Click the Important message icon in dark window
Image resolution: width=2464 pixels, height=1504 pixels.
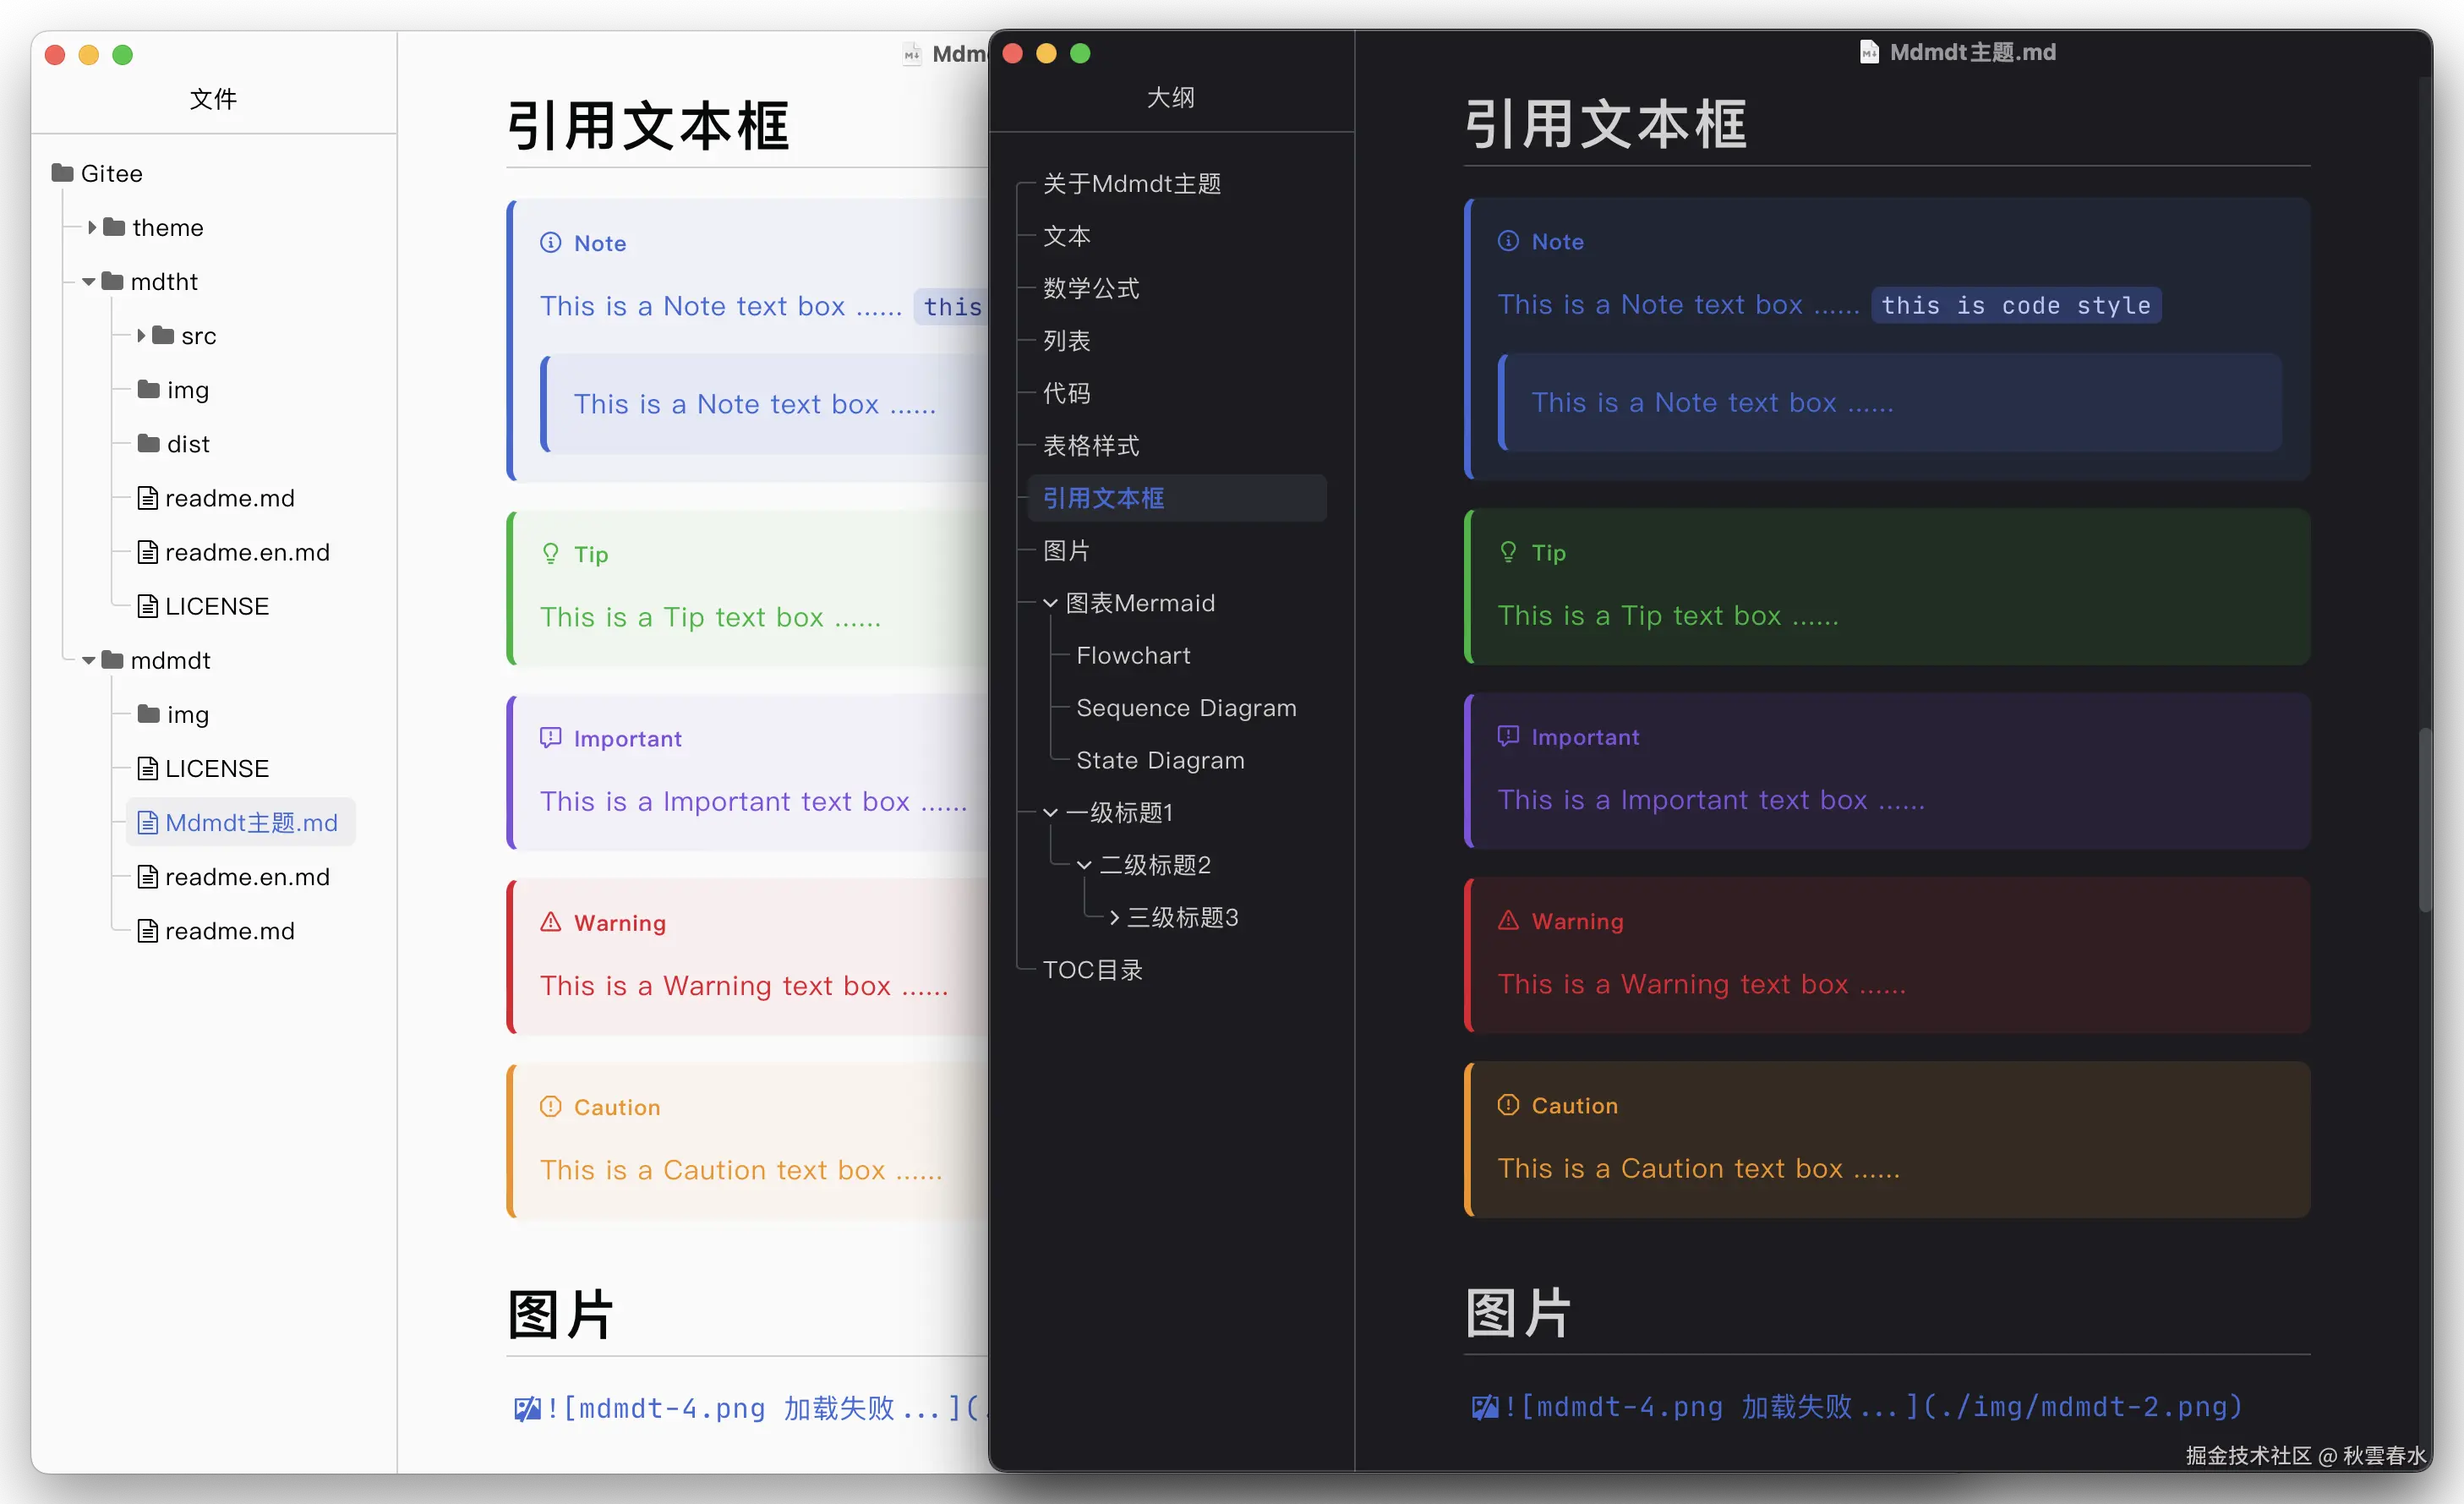click(1508, 736)
